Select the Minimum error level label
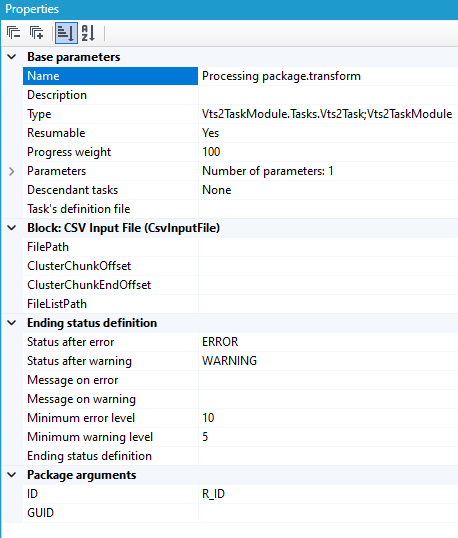The image size is (458, 538). 81,418
